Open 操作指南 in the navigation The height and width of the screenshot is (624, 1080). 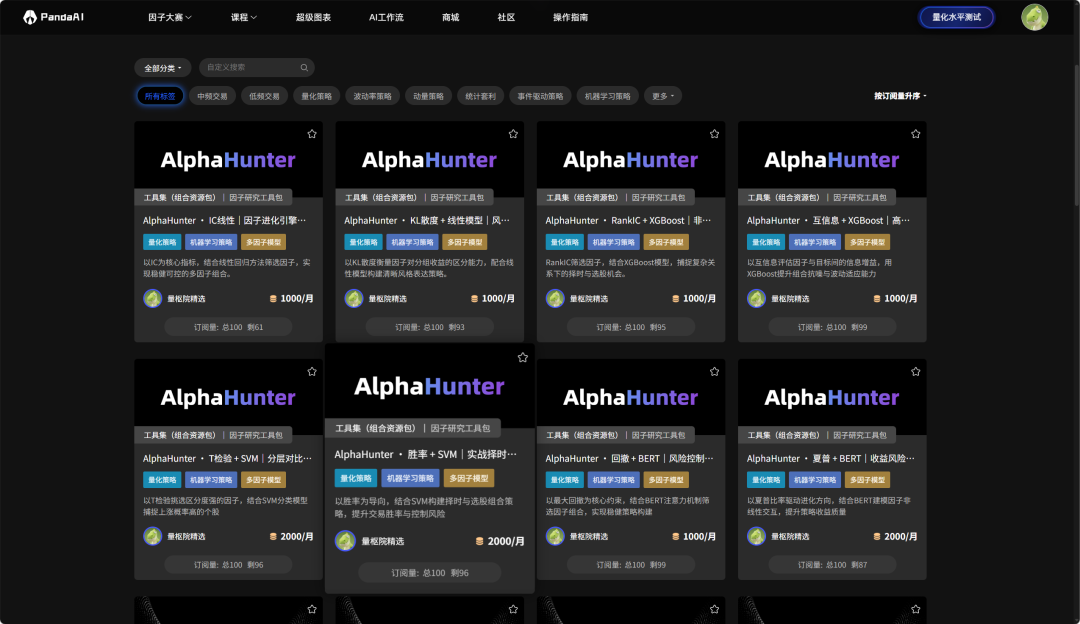coord(570,17)
